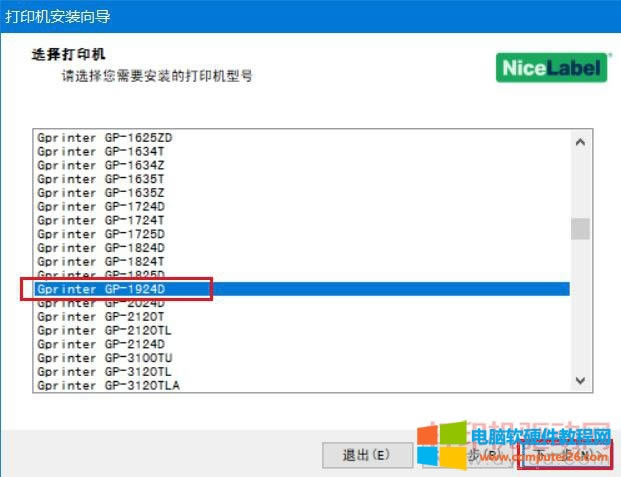Click the scrollbar down arrow

click(580, 381)
